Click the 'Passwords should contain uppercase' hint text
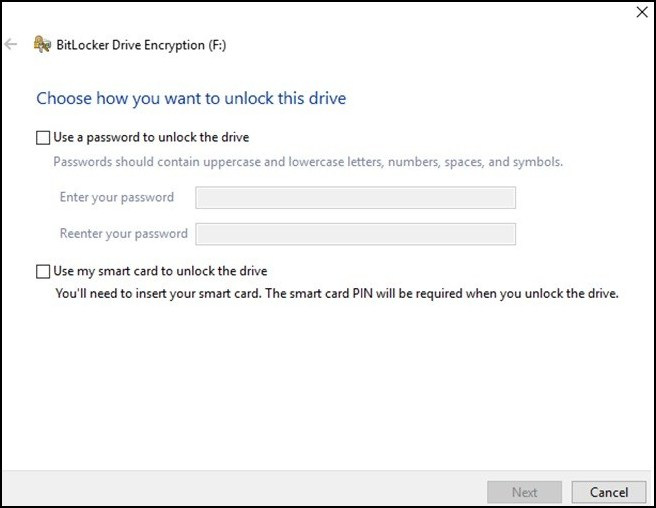The width and height of the screenshot is (656, 508). [x=308, y=162]
